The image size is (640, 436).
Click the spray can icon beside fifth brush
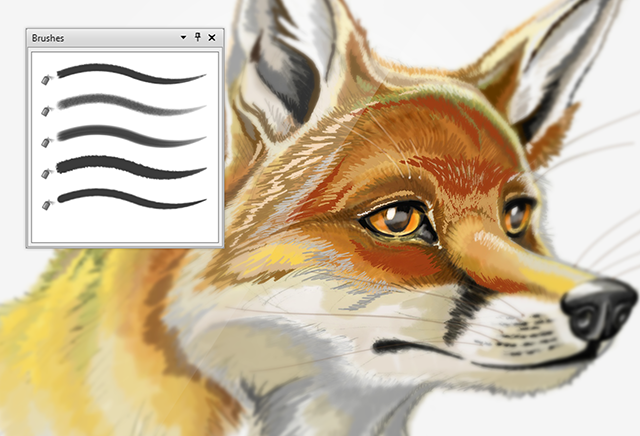(47, 204)
